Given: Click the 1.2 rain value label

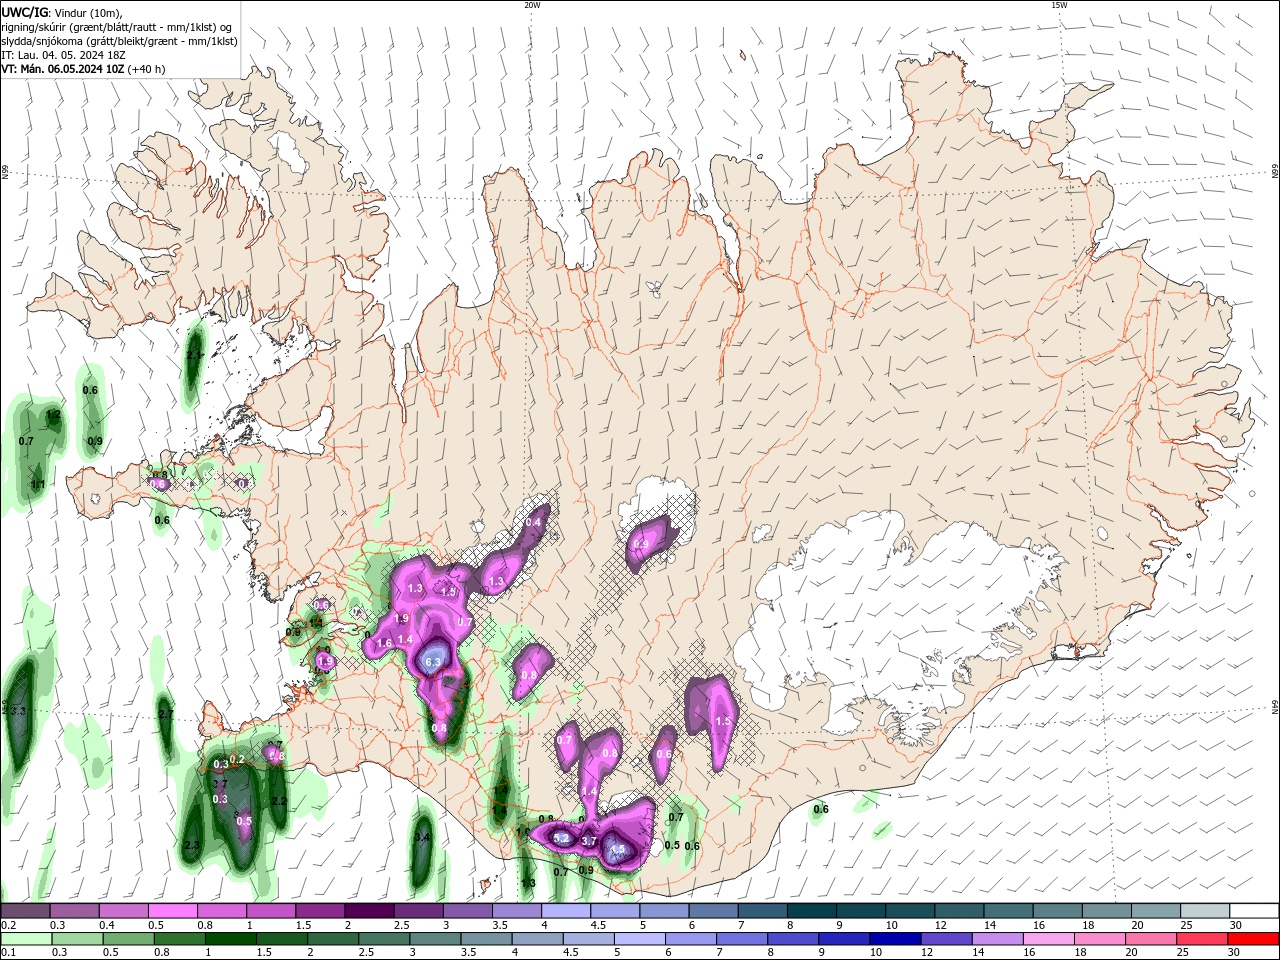Looking at the screenshot, I should point(54,414).
